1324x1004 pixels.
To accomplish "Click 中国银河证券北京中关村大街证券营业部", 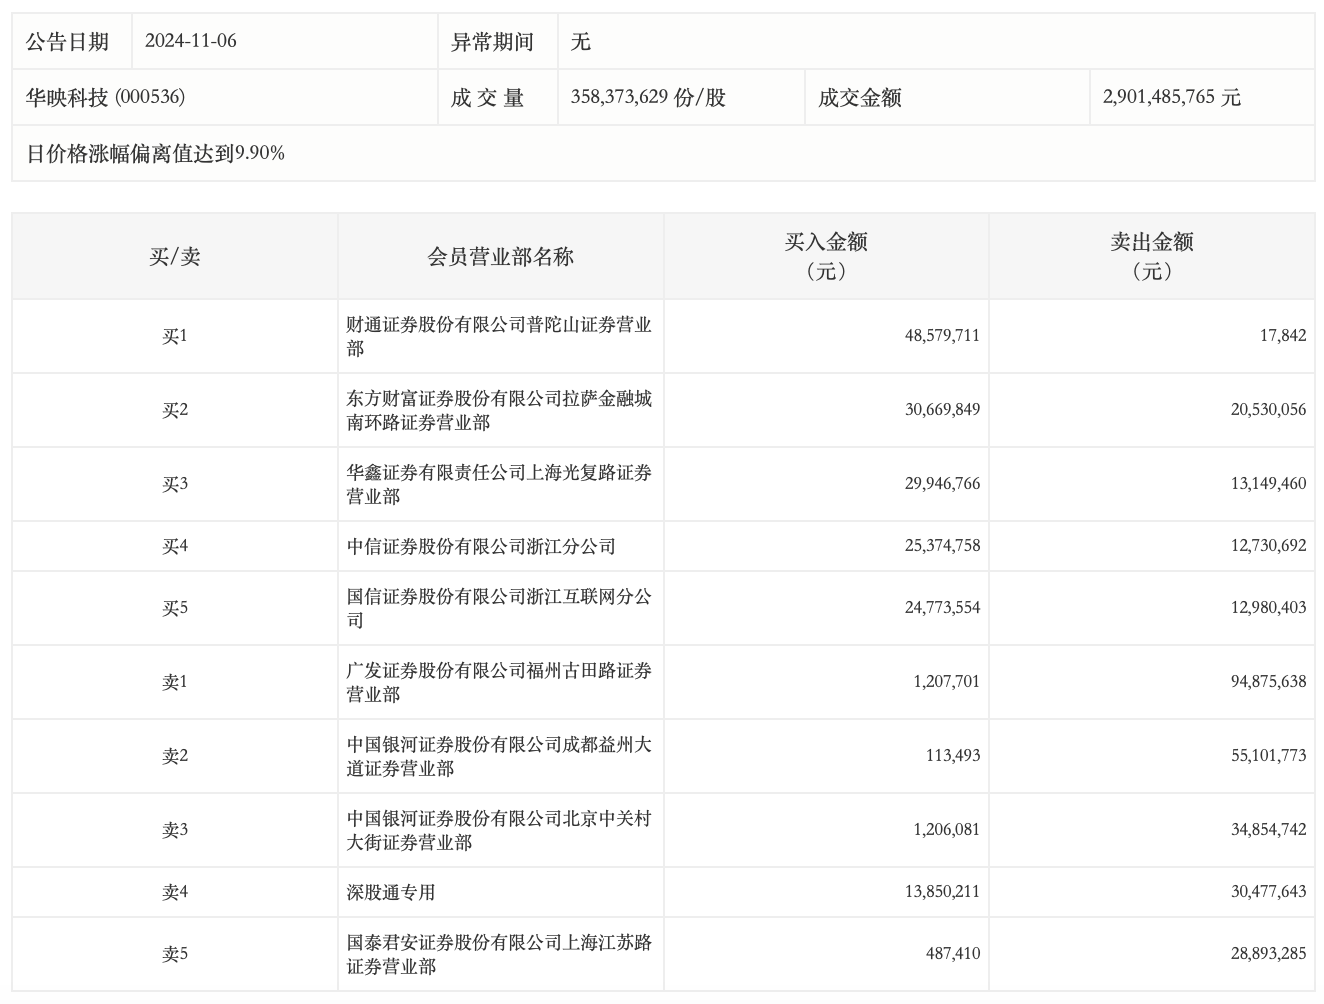I will (499, 830).
